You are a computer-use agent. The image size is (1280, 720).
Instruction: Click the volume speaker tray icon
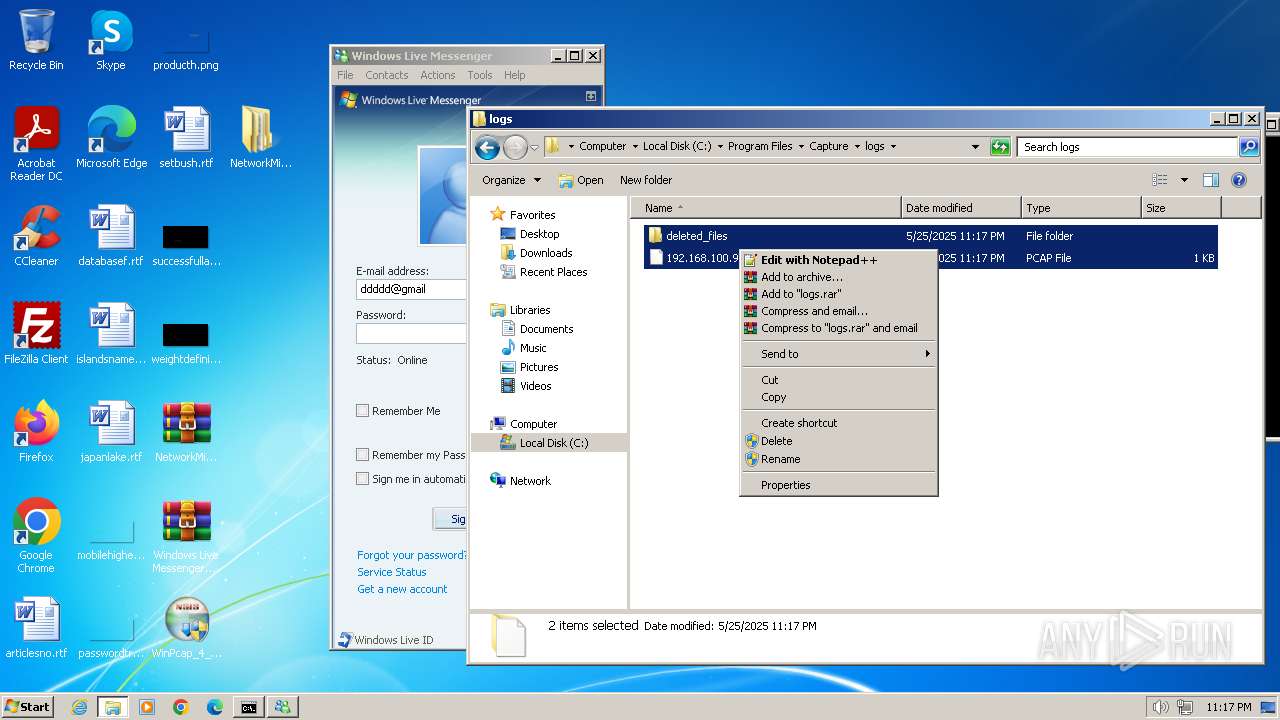click(x=1161, y=707)
